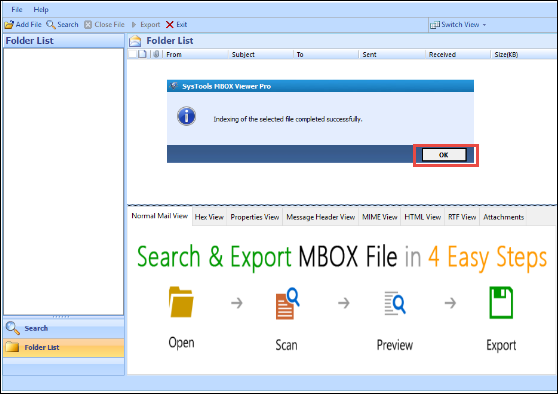Open the RTF View tab
This screenshot has width=558, height=394.
462,217
